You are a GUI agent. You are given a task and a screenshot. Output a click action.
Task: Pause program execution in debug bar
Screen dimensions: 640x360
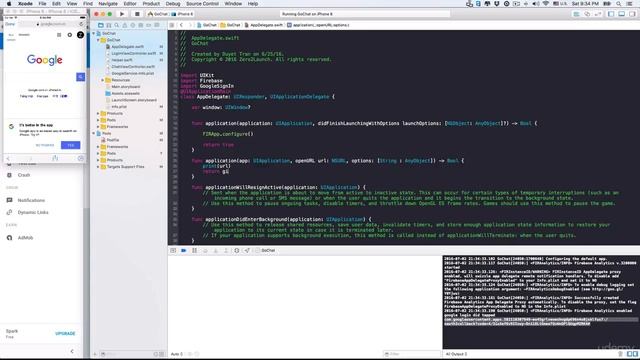click(x=194, y=250)
